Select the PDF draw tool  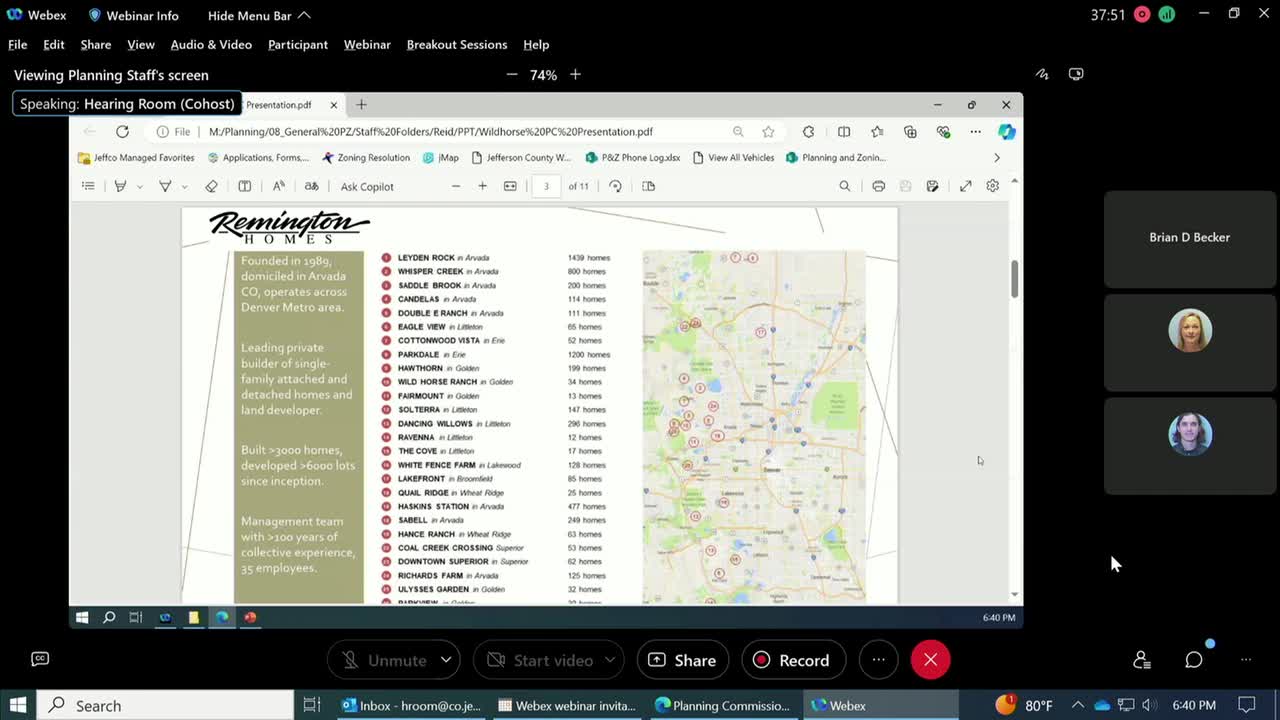coord(165,186)
